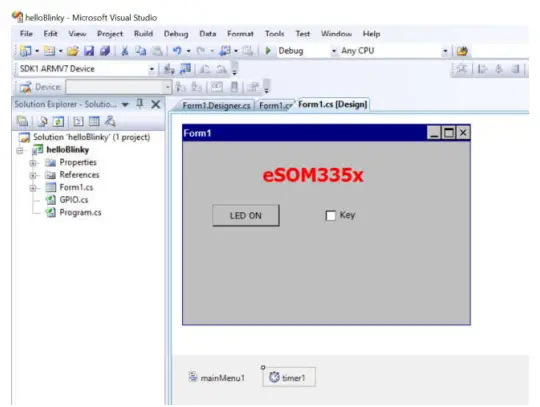Click the Copy icon in the toolbar
The width and height of the screenshot is (540, 407).
coord(141,51)
